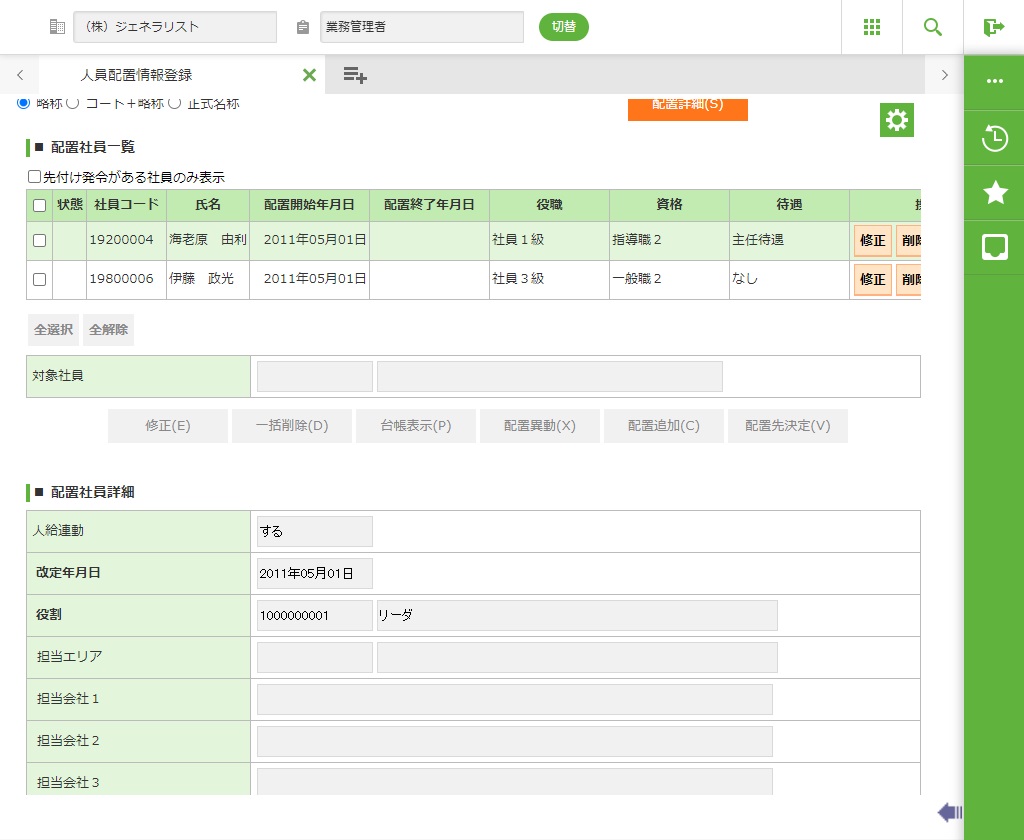Close the 人員配置情報登録 tab
1024x840 pixels.
[x=309, y=75]
